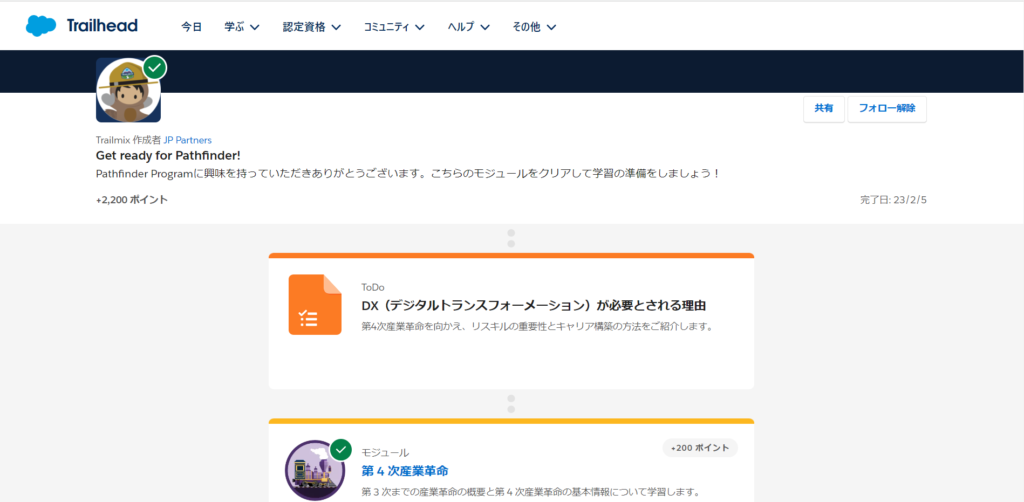This screenshot has height=502, width=1024.
Task: Click the モジュール label
Action: click(x=385, y=452)
